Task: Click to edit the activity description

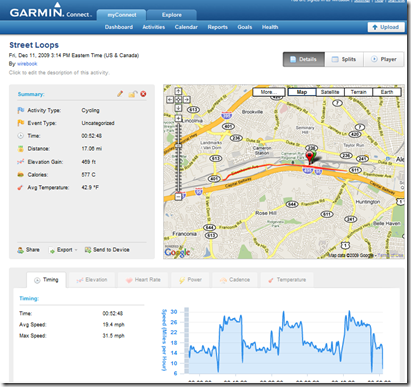Action: pos(59,72)
